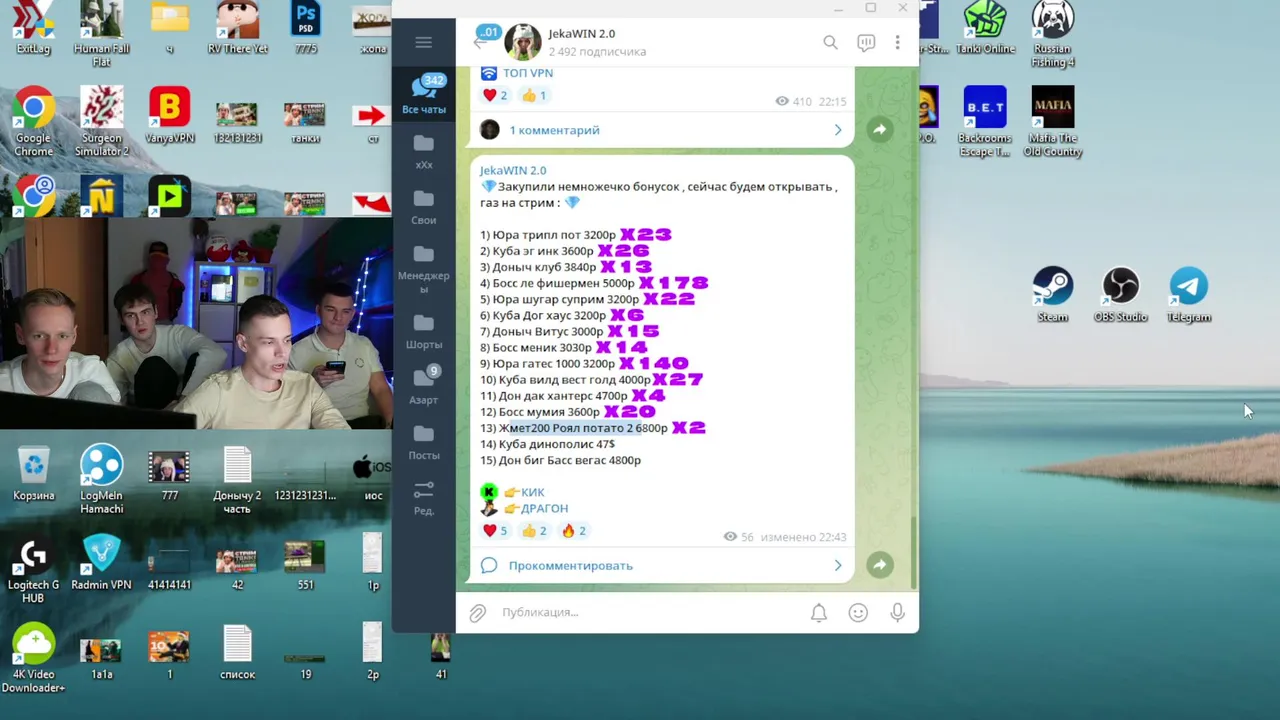Select the Russian Fishing 4 icon

pos(1052,33)
